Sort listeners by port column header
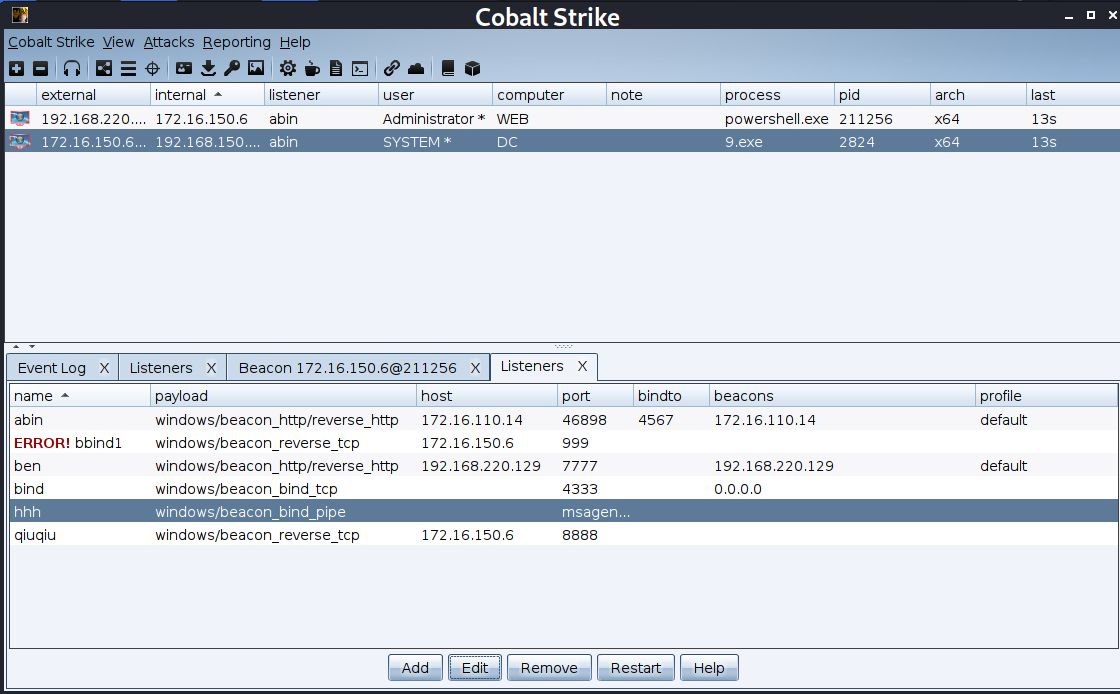Screen dimensions: 1120x694 (595, 396)
